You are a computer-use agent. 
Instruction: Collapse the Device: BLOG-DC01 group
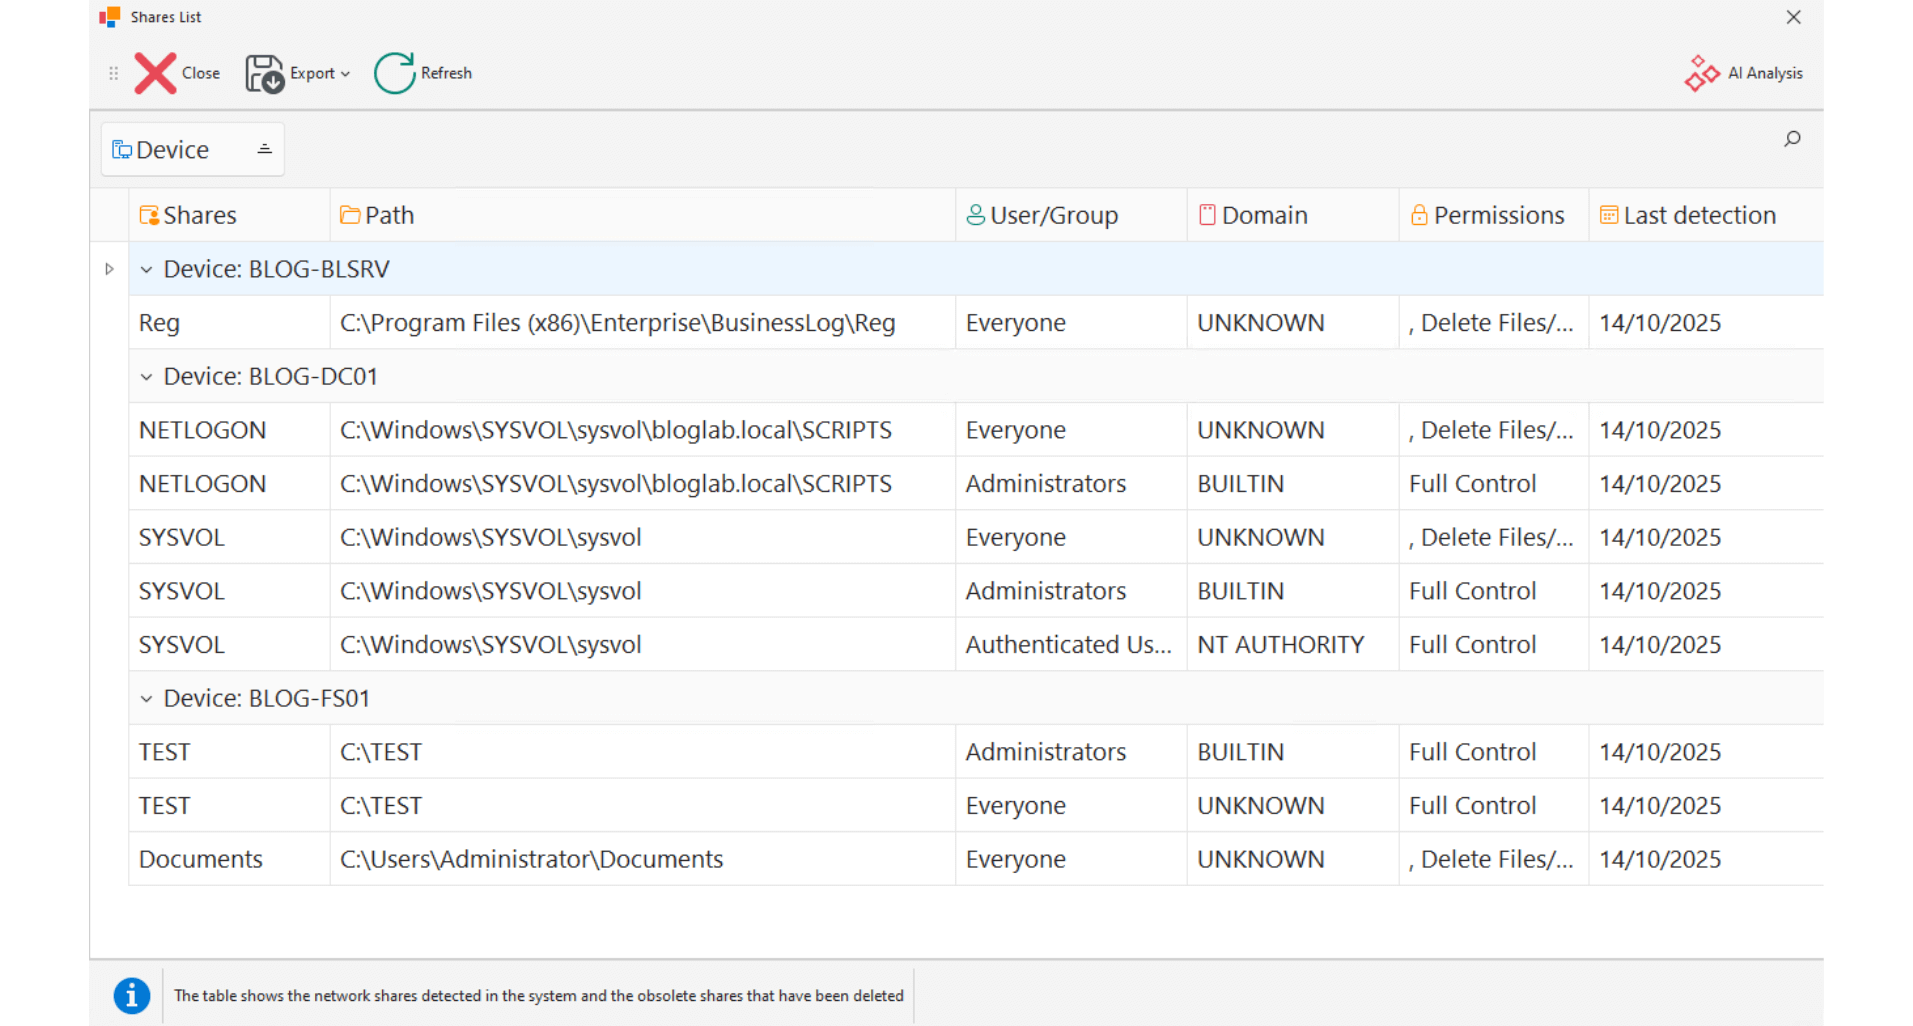tap(147, 377)
